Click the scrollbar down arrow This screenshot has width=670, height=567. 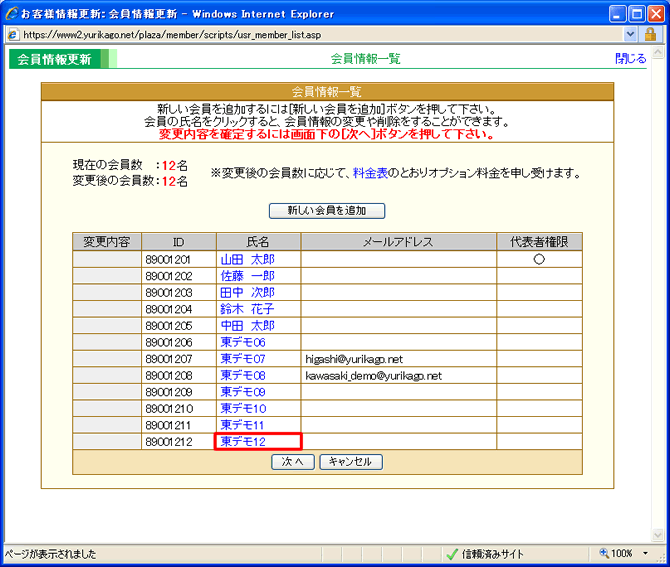(x=658, y=535)
